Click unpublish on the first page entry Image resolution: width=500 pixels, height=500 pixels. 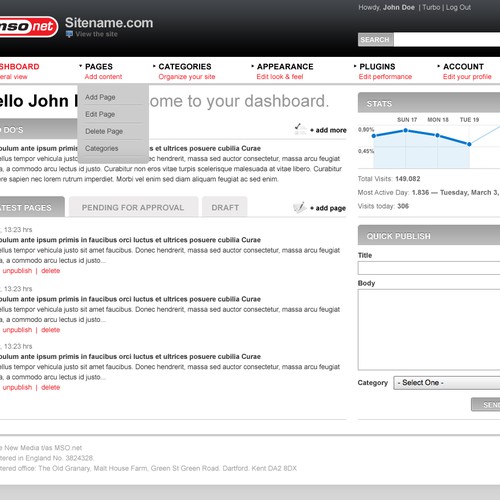(17, 270)
